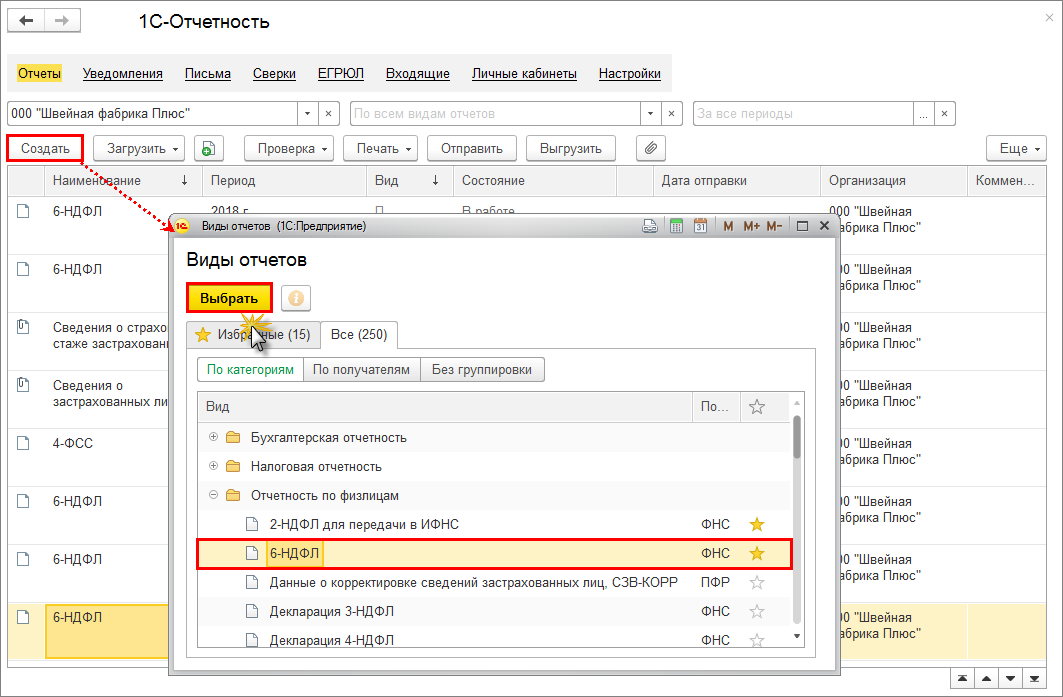Click the Создать button
Viewport: 1063px width, 697px height.
coord(45,149)
